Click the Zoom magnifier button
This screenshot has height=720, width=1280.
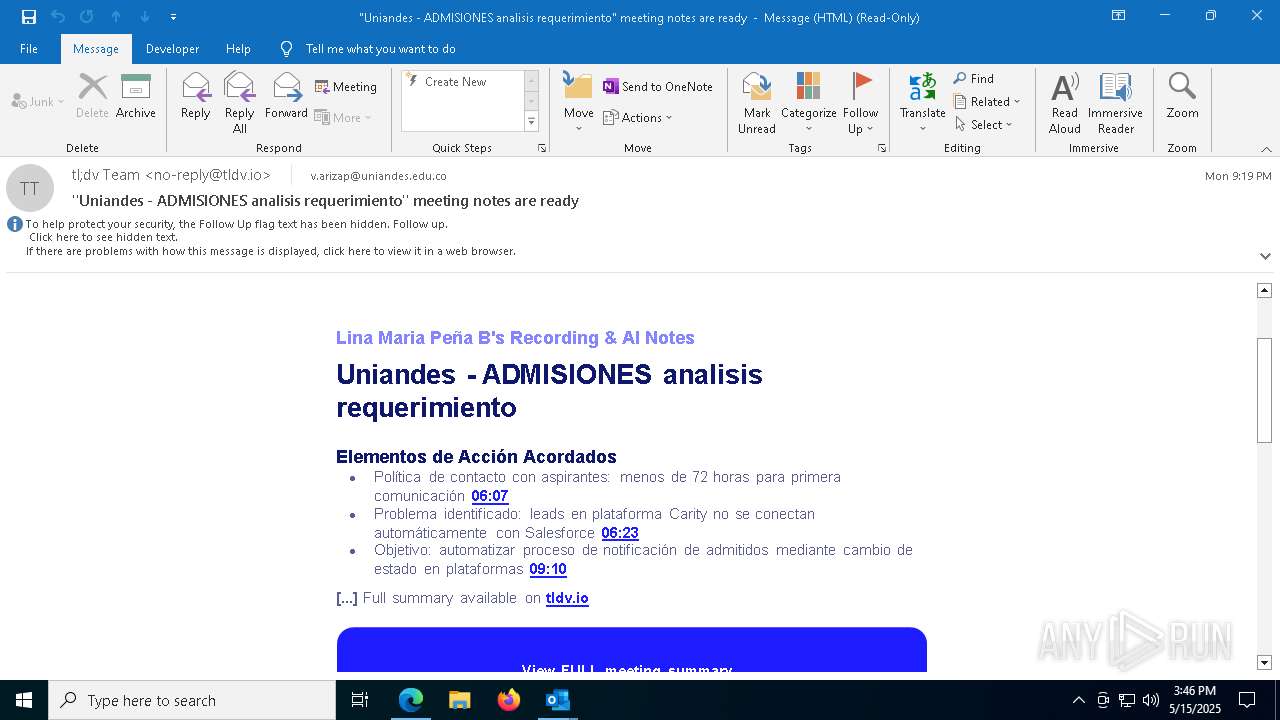click(1182, 96)
